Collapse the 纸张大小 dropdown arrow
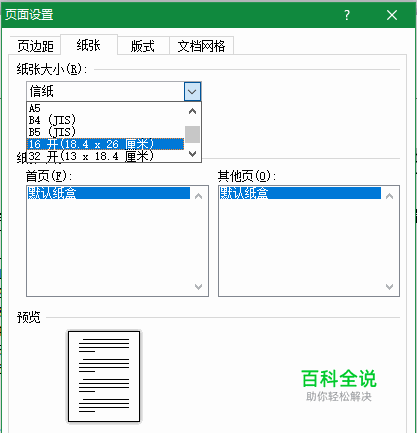This screenshot has width=417, height=433. click(192, 91)
